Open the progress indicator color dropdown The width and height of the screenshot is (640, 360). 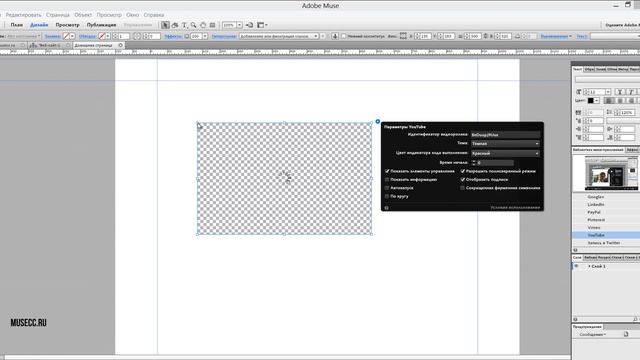tap(505, 153)
